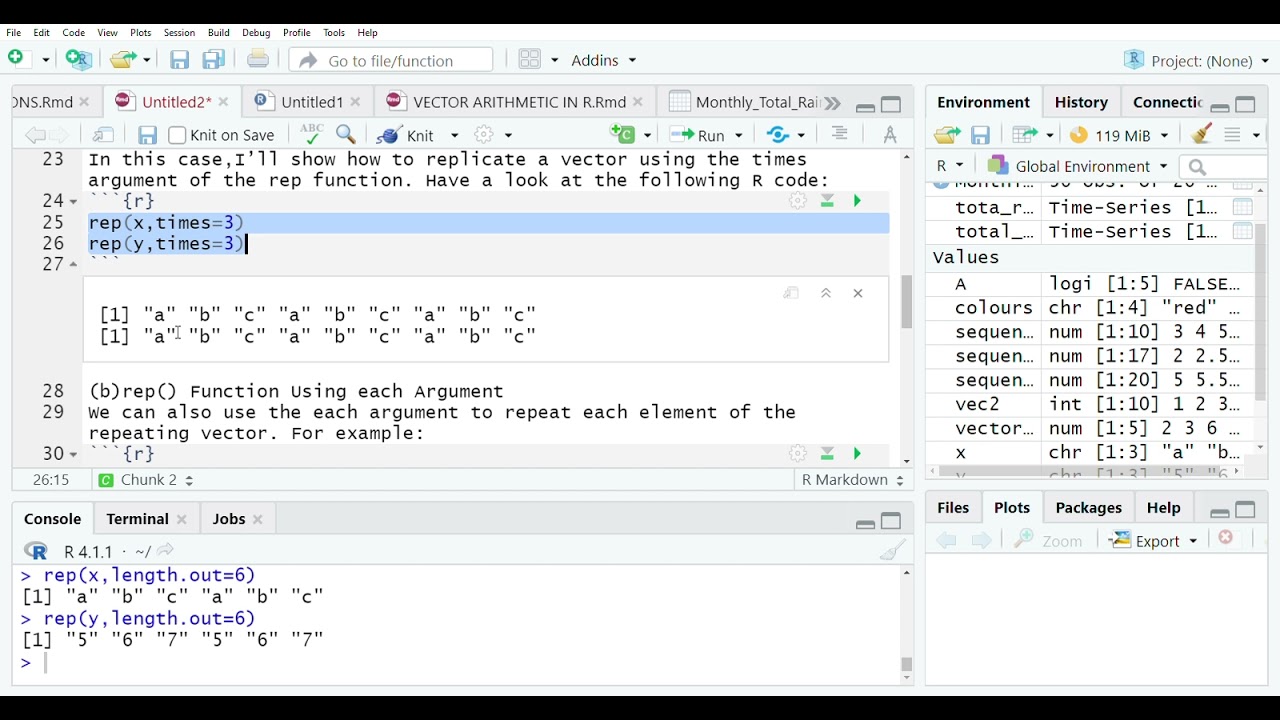This screenshot has height=720, width=1280.
Task: Open tota_r... Time-Series data viewer grid icon
Action: (1243, 208)
